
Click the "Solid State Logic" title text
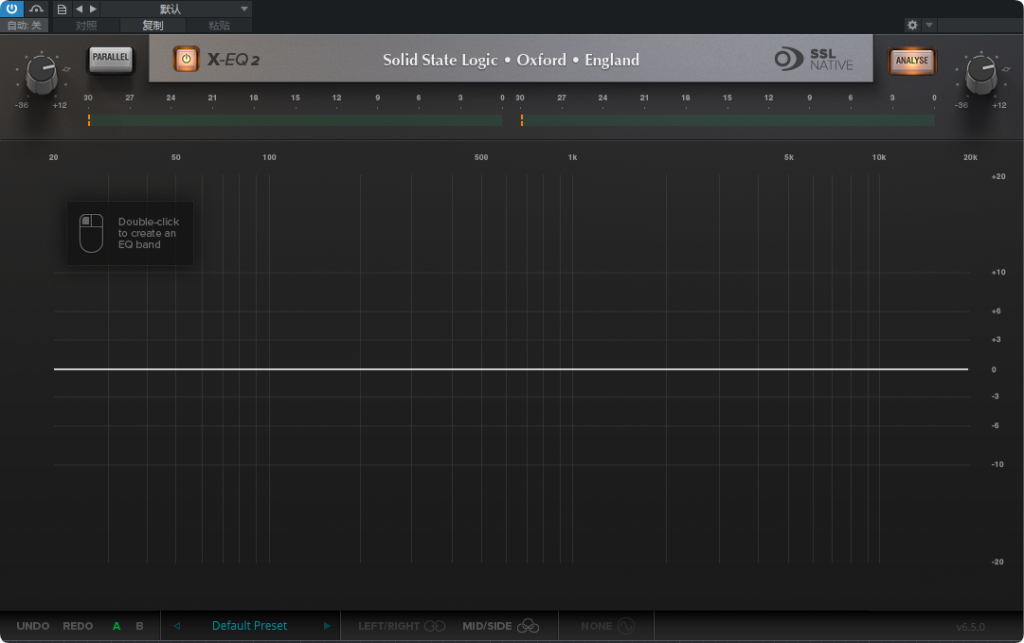click(x=440, y=60)
